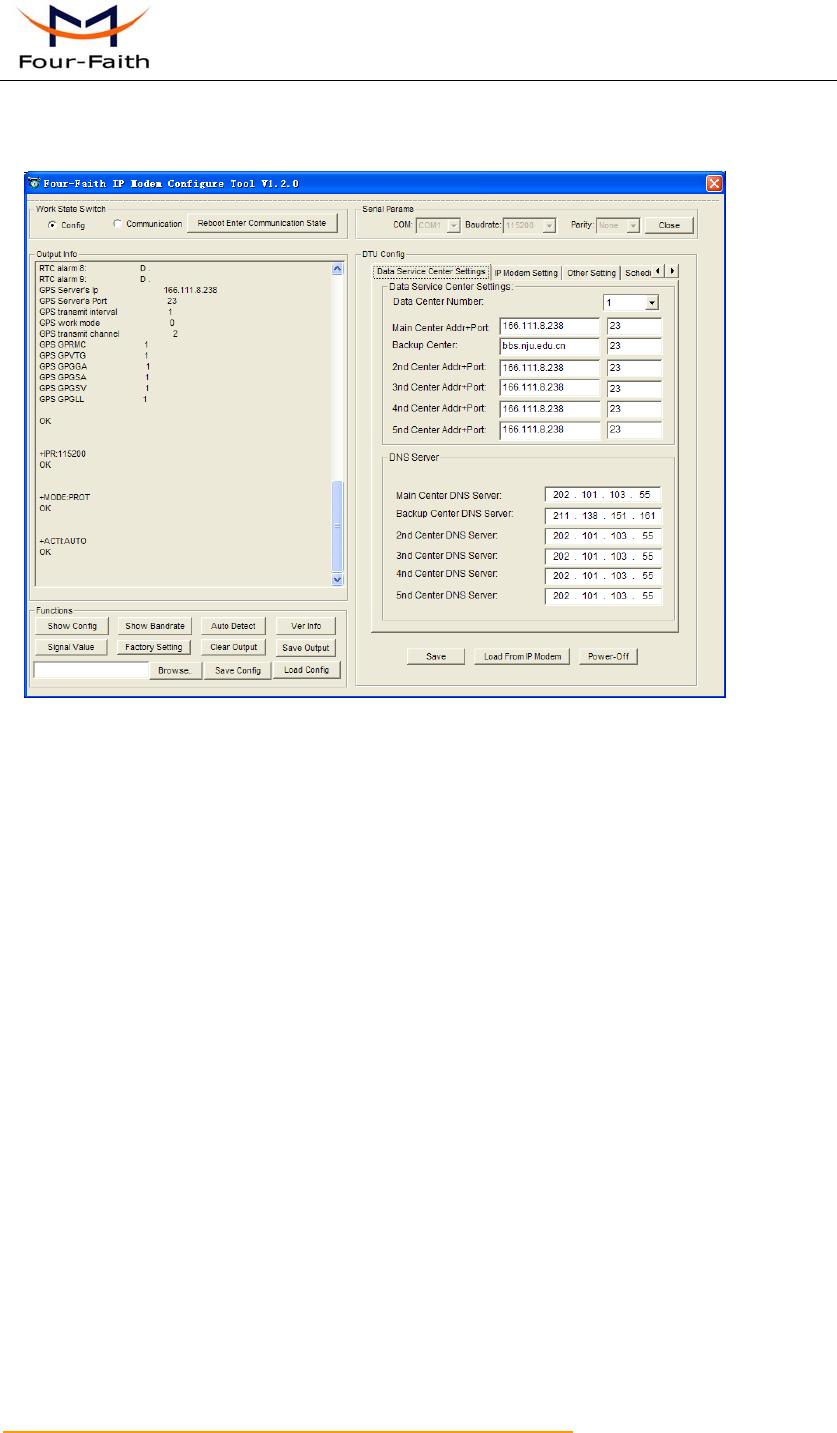The height and width of the screenshot is (1433, 837).
Task: Switch to Other Setting tab
Action: (x=591, y=273)
